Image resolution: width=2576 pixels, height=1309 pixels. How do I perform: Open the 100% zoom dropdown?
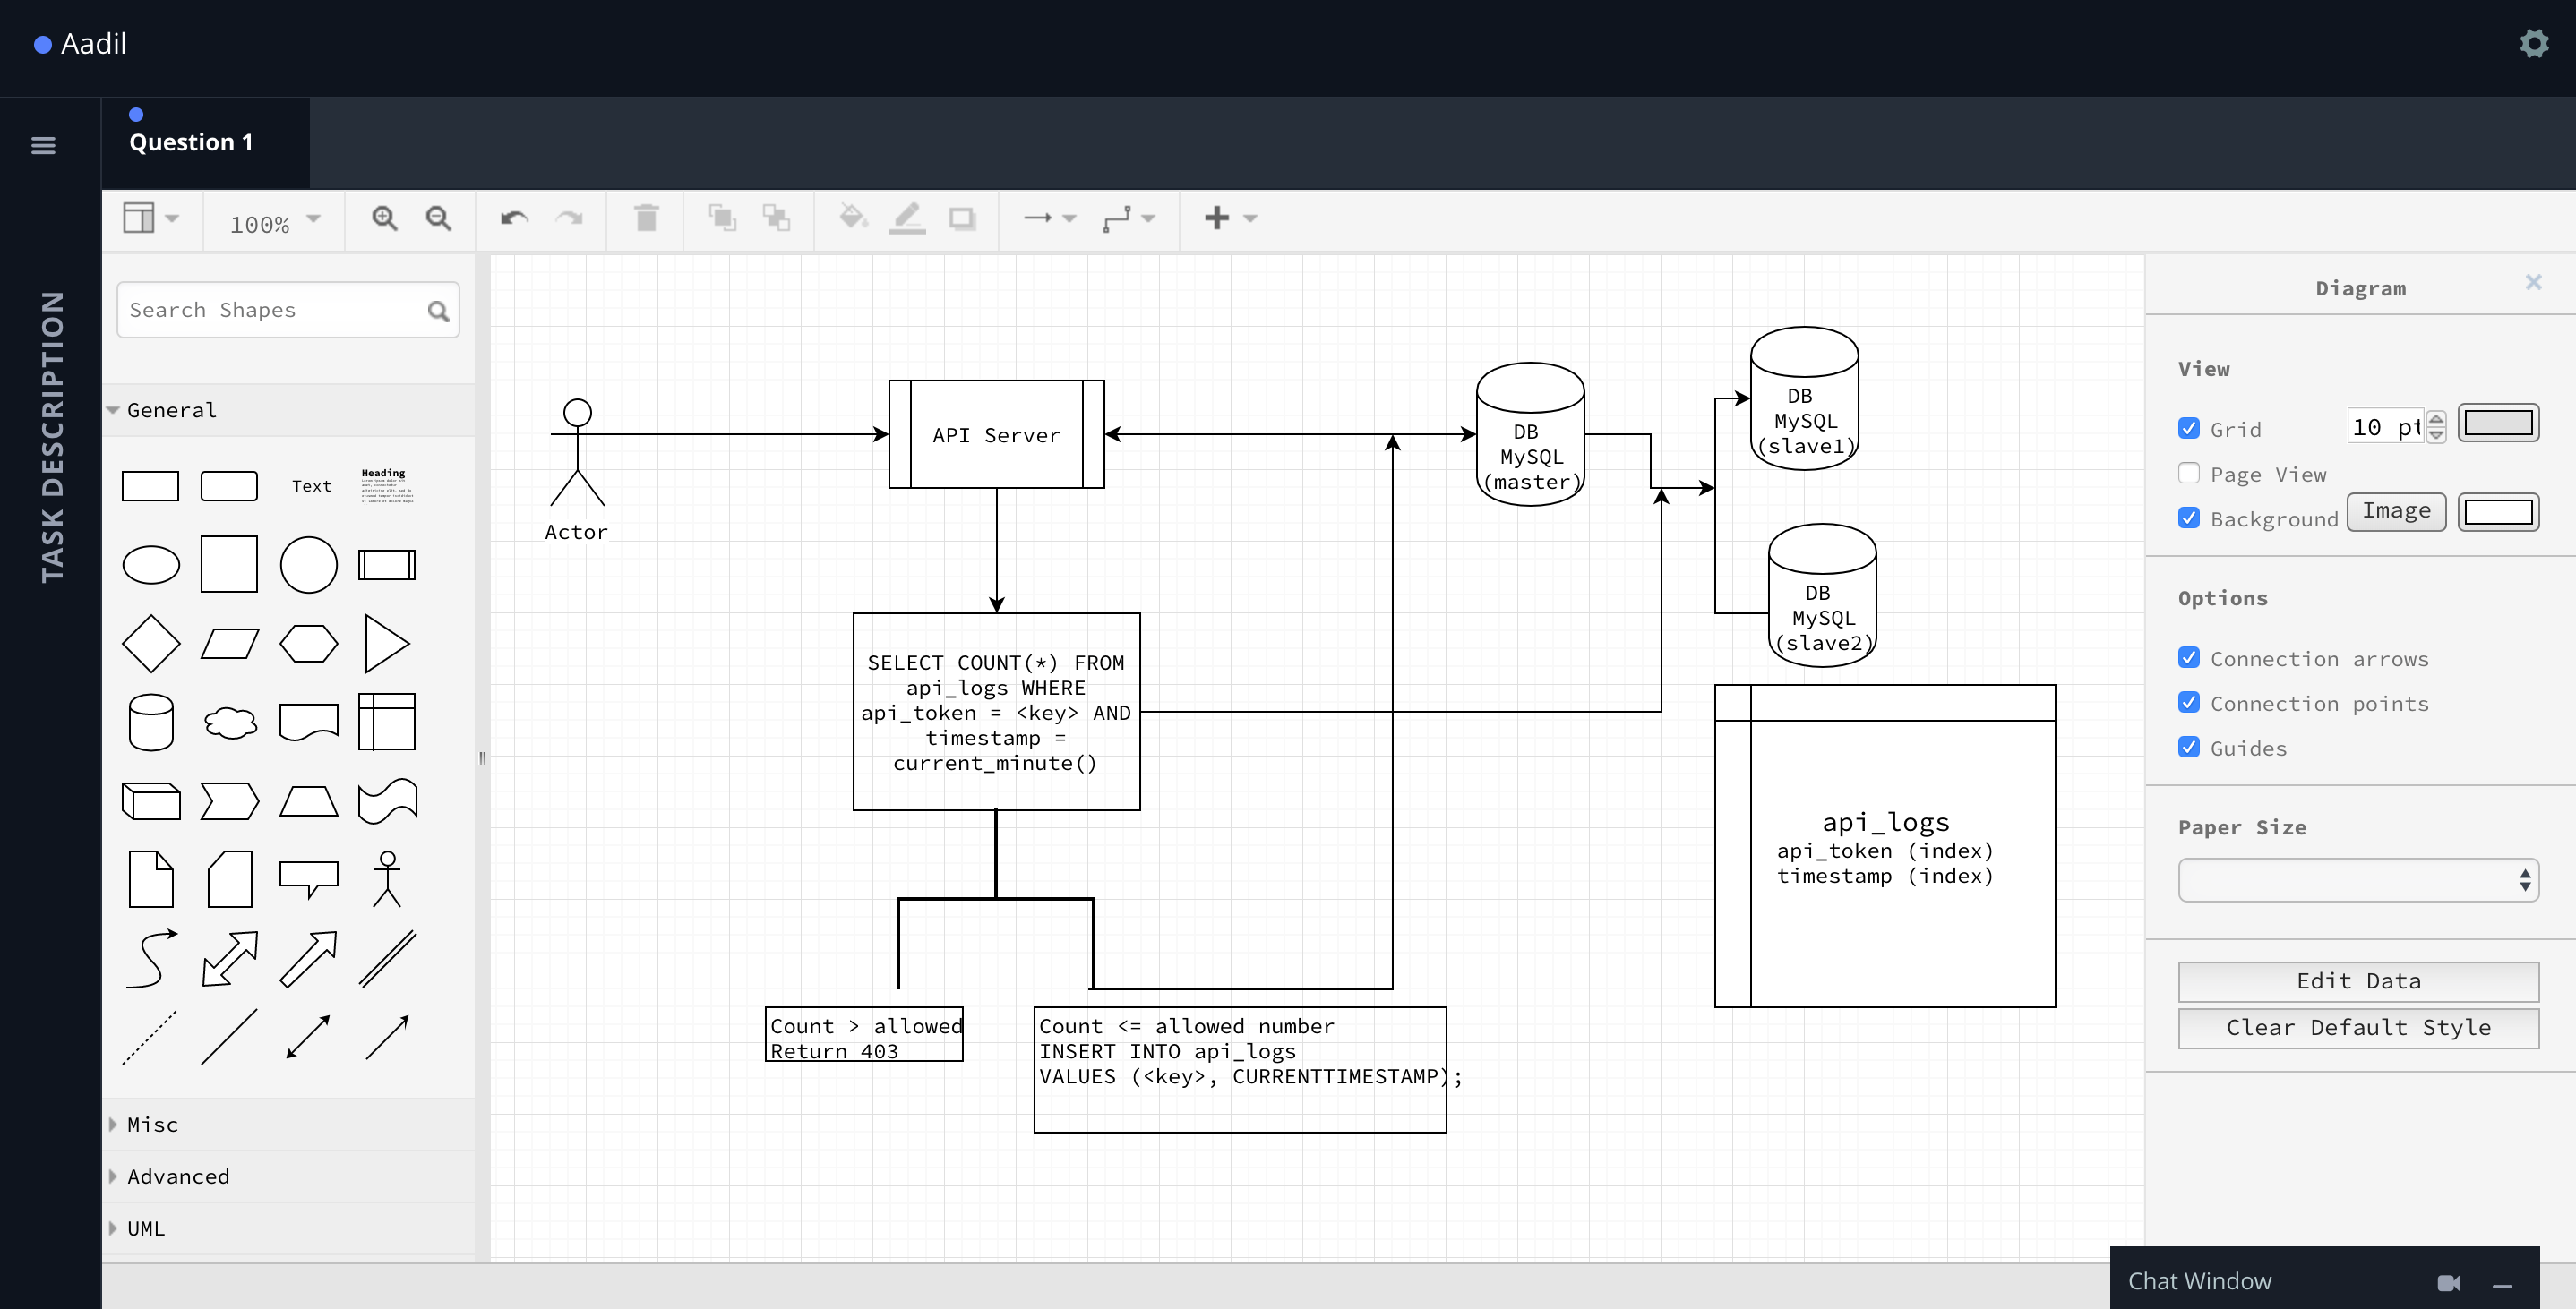tap(274, 222)
